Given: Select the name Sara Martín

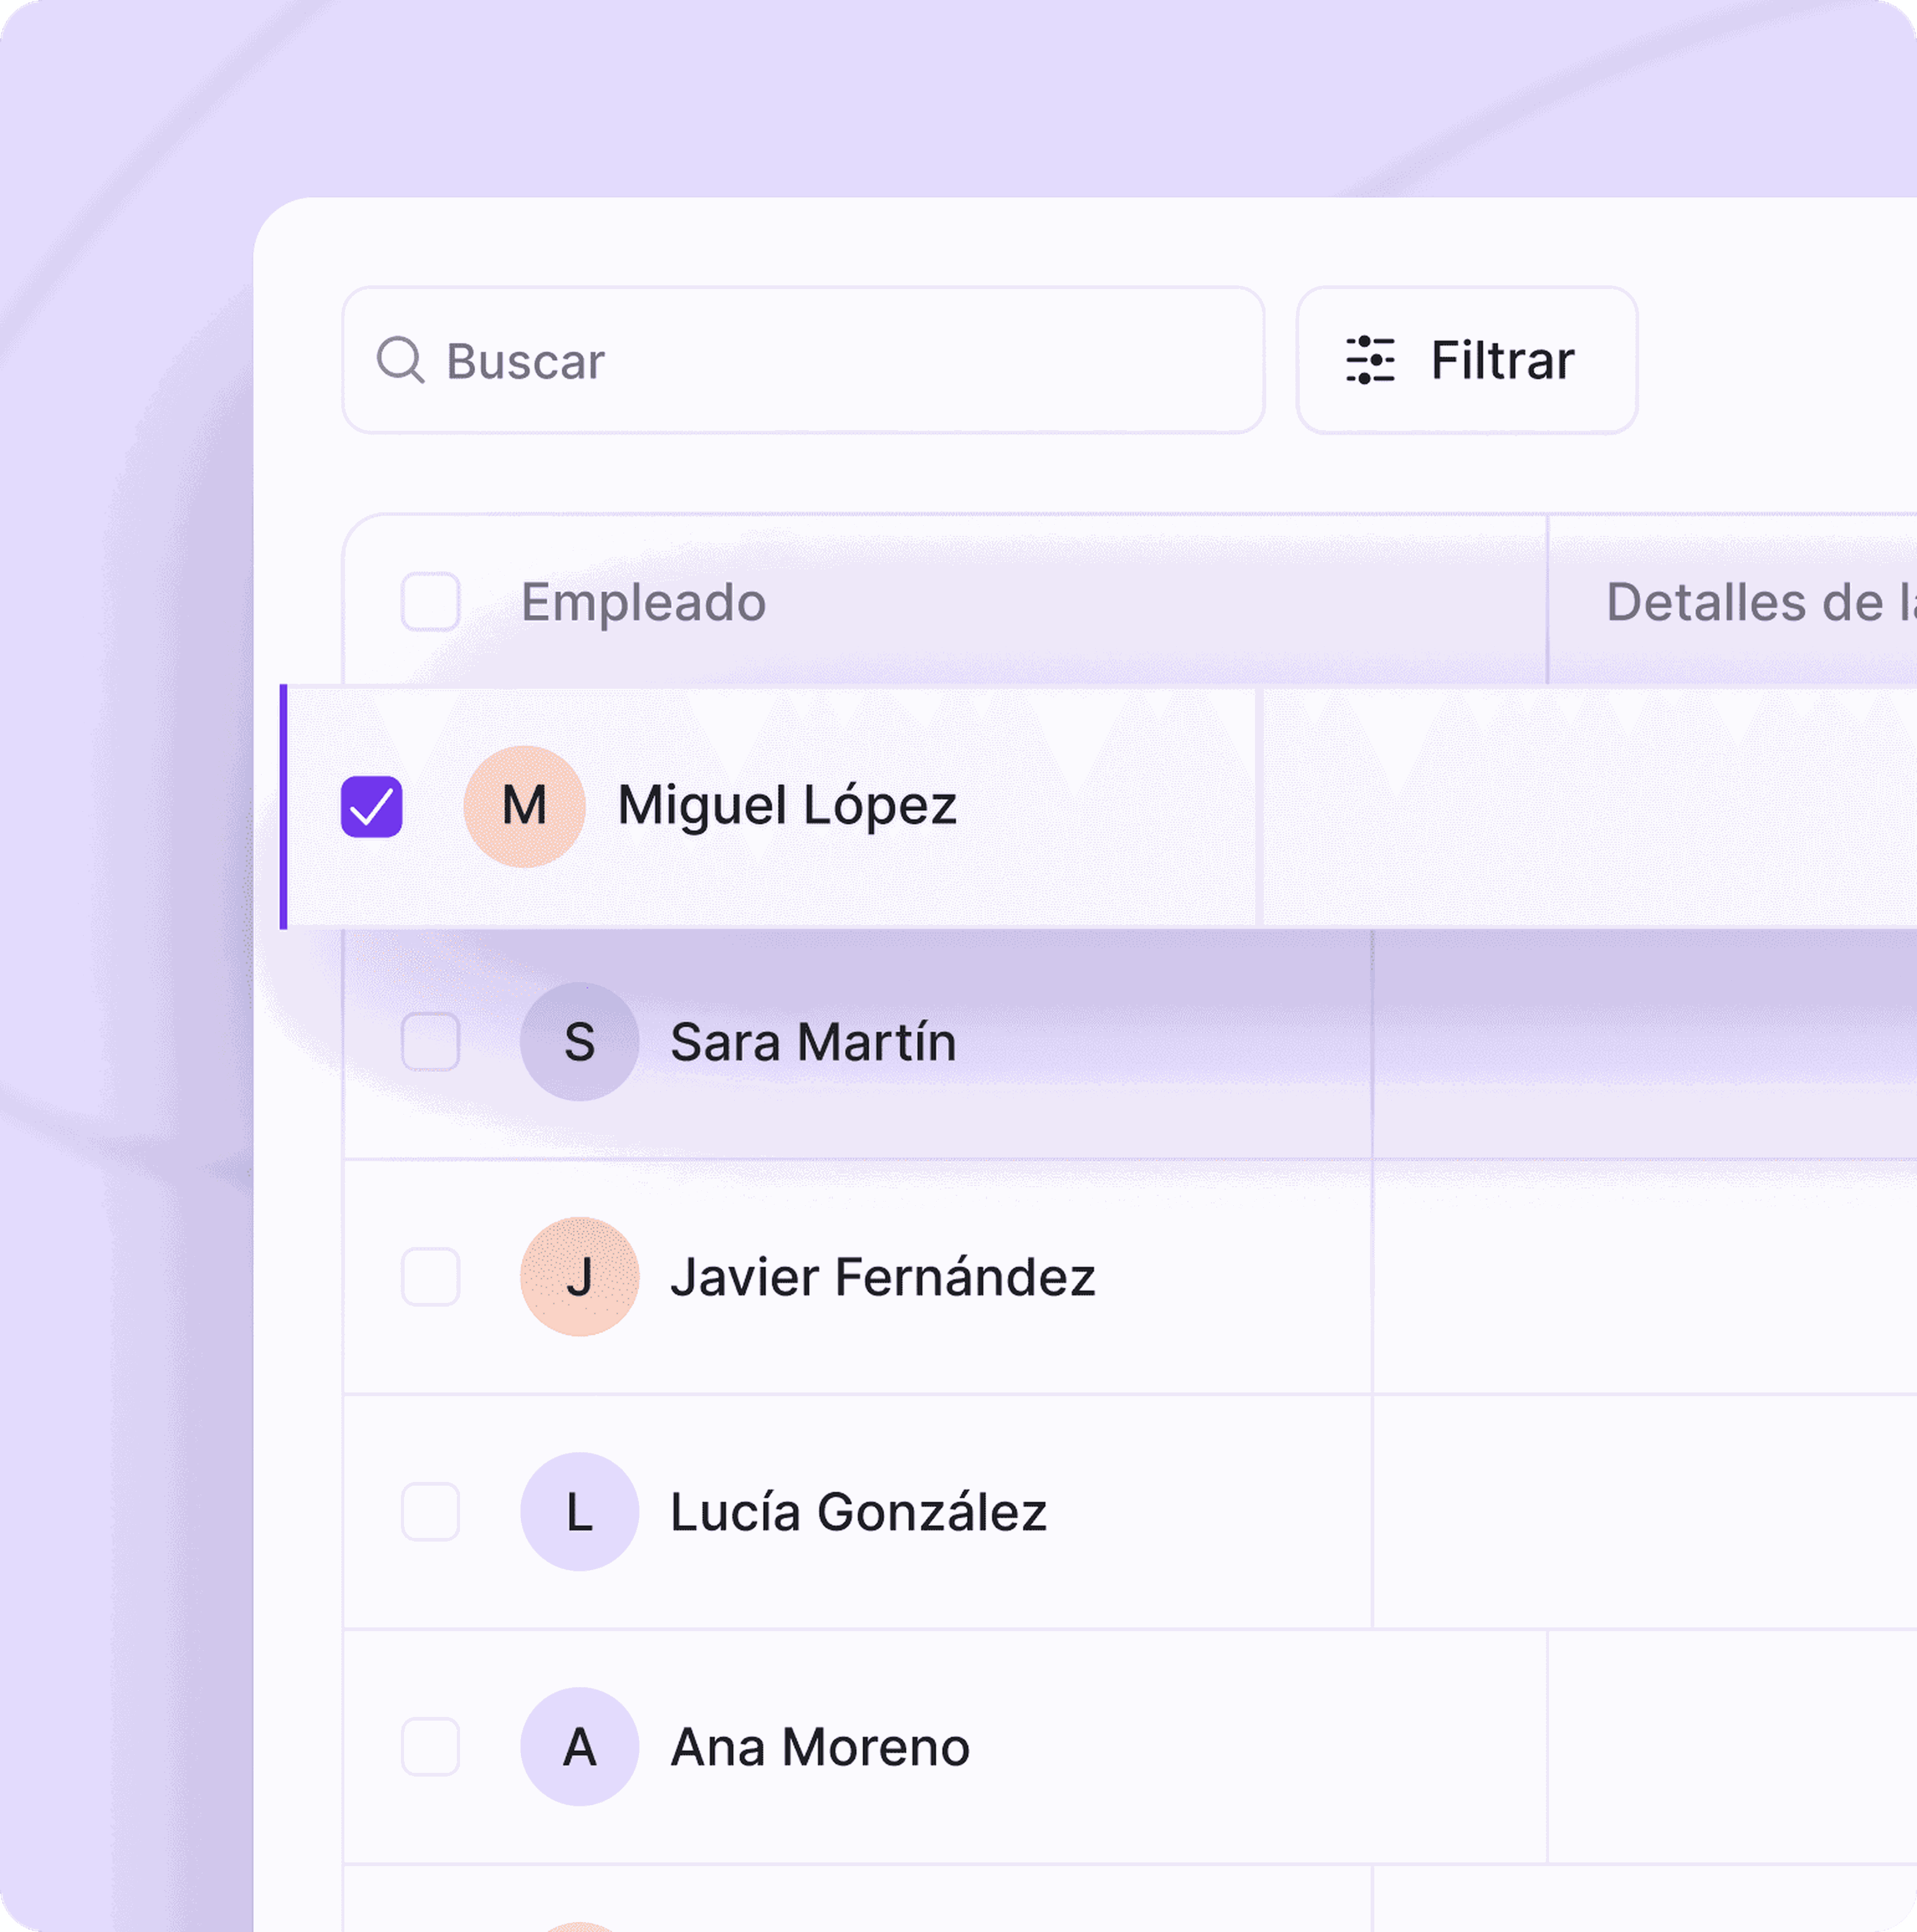Looking at the screenshot, I should point(813,1042).
